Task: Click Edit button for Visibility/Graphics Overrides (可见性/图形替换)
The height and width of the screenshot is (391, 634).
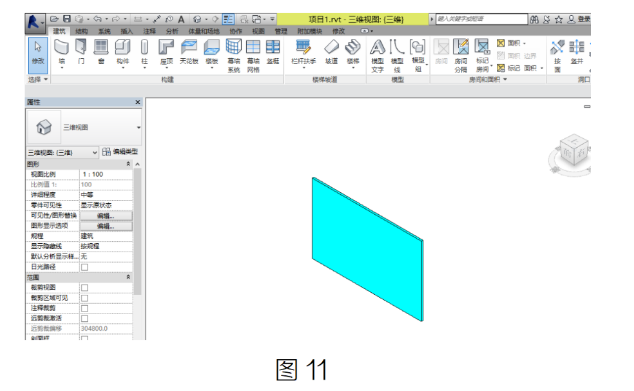Action: pyautogui.click(x=106, y=216)
